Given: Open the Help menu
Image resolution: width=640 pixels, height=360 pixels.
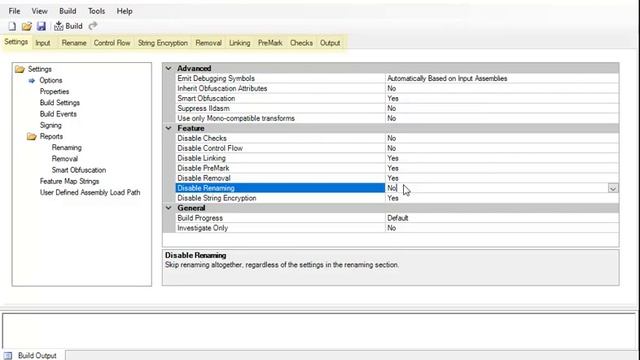Looking at the screenshot, I should coord(124,11).
